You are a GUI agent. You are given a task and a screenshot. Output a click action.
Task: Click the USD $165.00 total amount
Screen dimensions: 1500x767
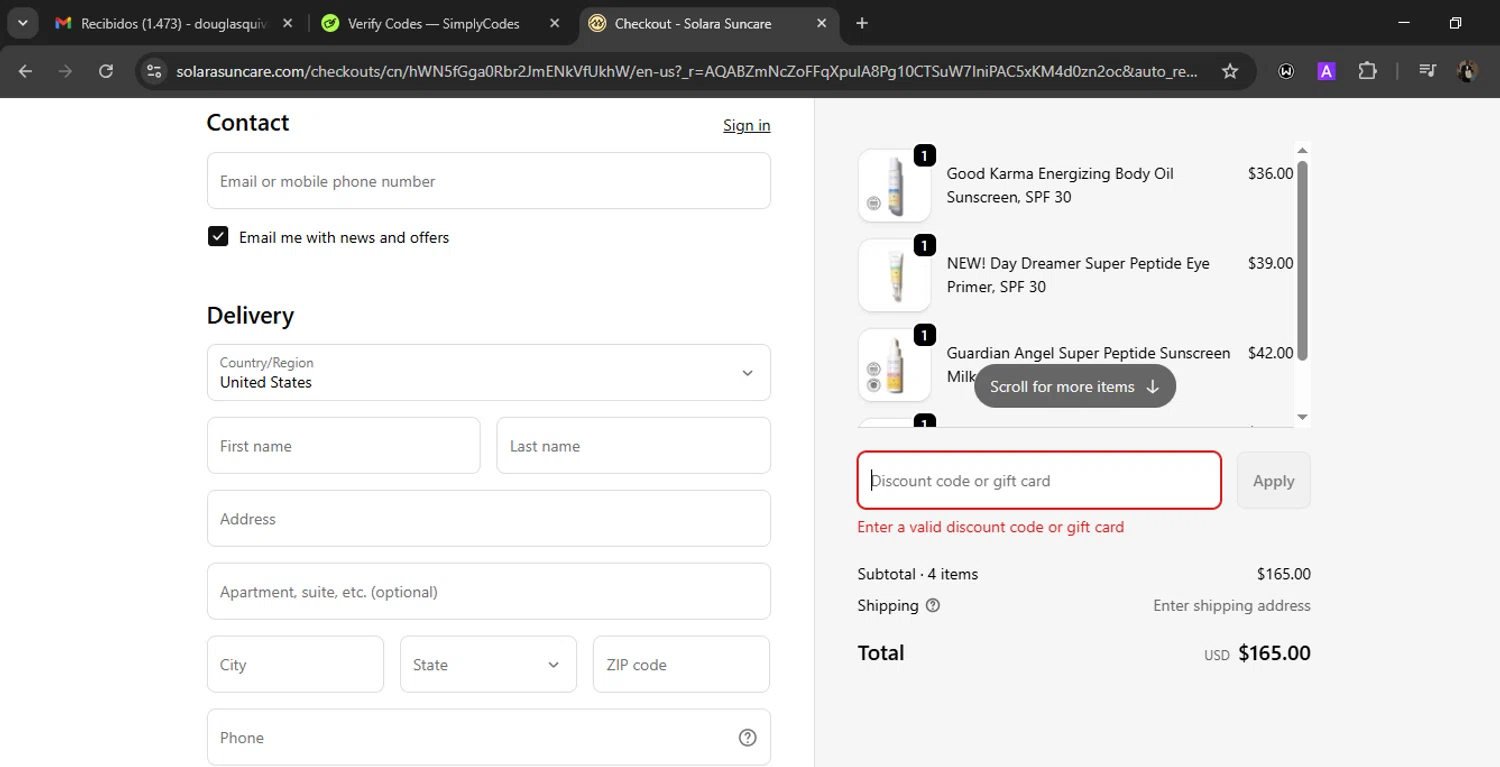point(1257,654)
